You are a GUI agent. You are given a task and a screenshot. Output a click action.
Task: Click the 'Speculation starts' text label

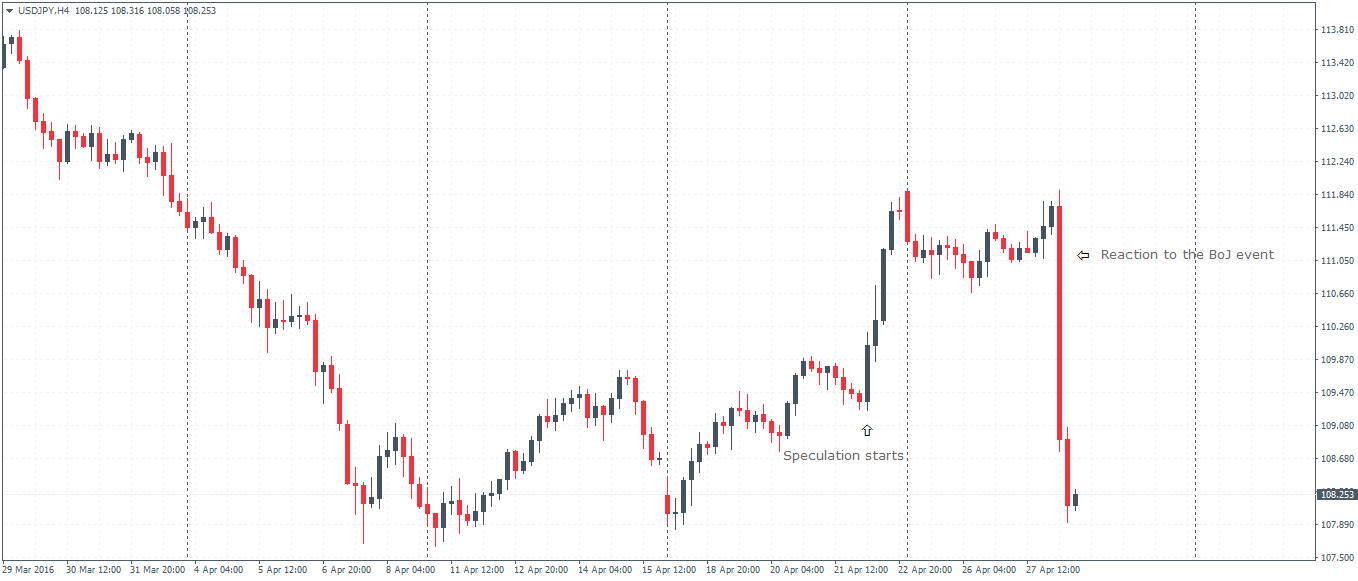pos(843,456)
